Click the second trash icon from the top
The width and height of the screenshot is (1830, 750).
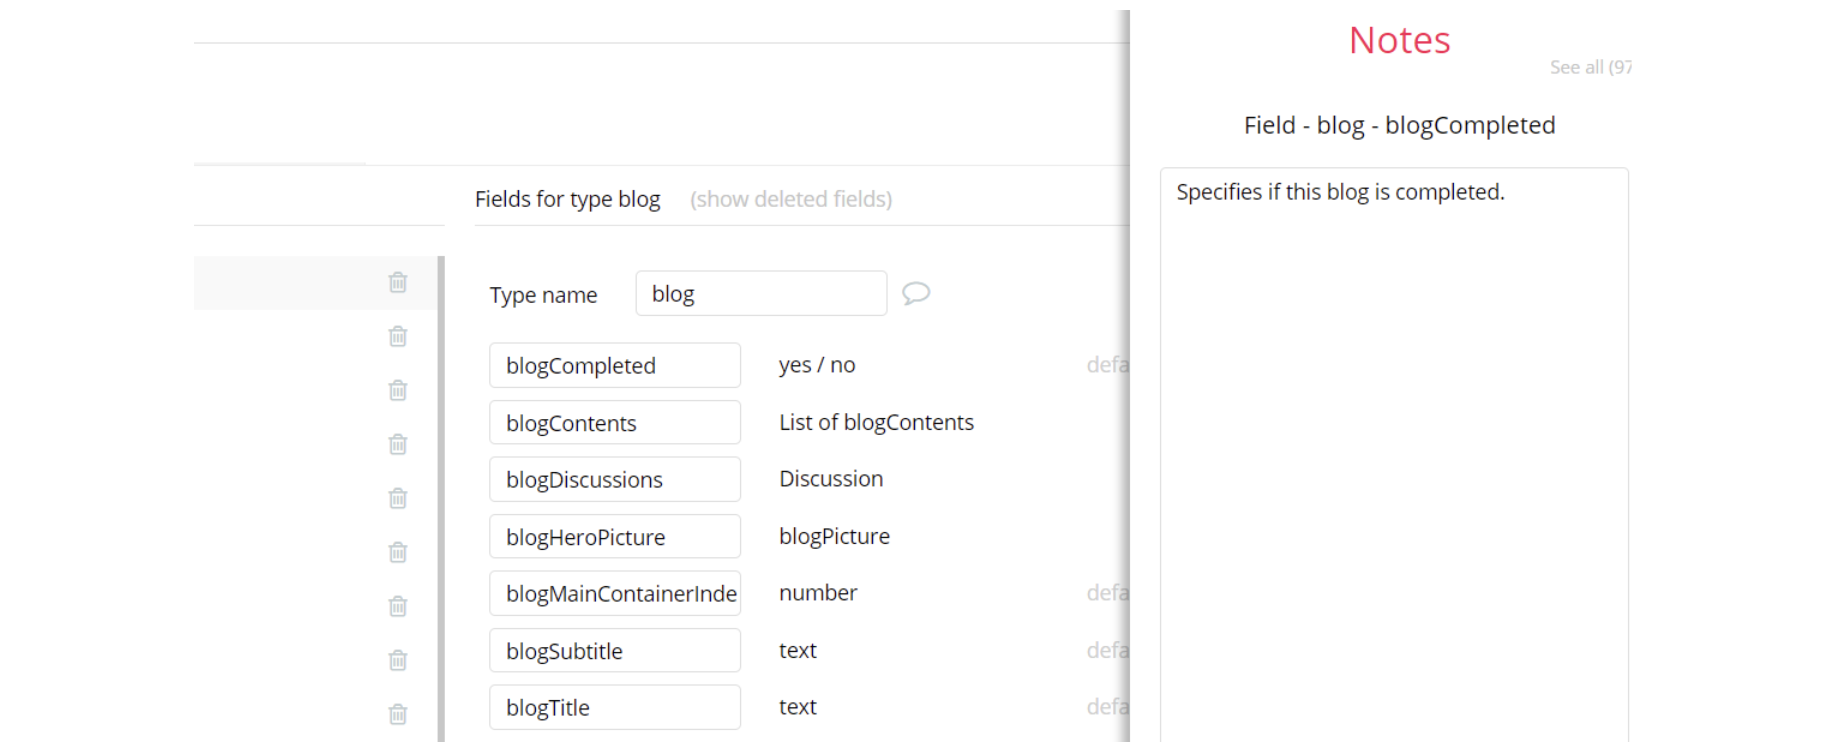398,337
